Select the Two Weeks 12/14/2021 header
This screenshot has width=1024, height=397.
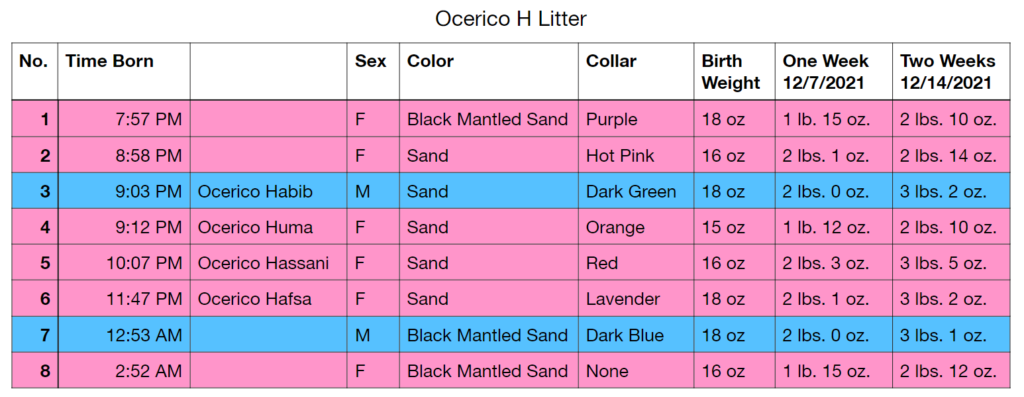click(x=952, y=72)
